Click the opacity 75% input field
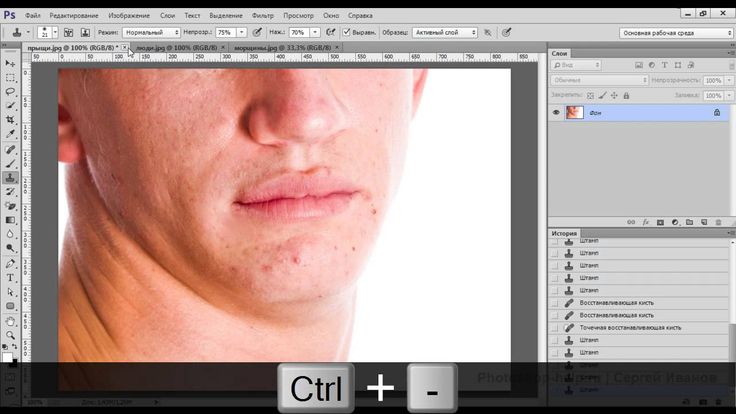736x414 pixels. click(226, 32)
